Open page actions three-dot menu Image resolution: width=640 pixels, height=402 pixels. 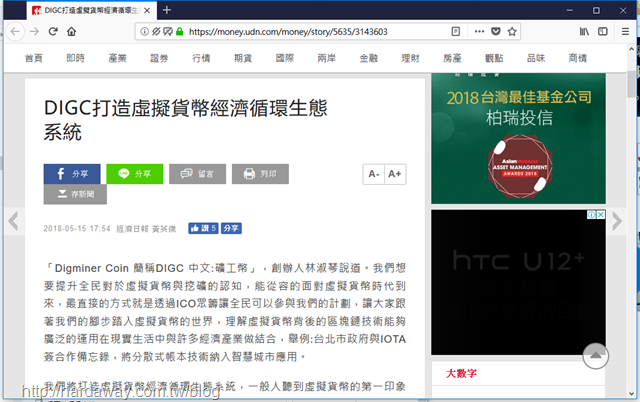tap(479, 31)
